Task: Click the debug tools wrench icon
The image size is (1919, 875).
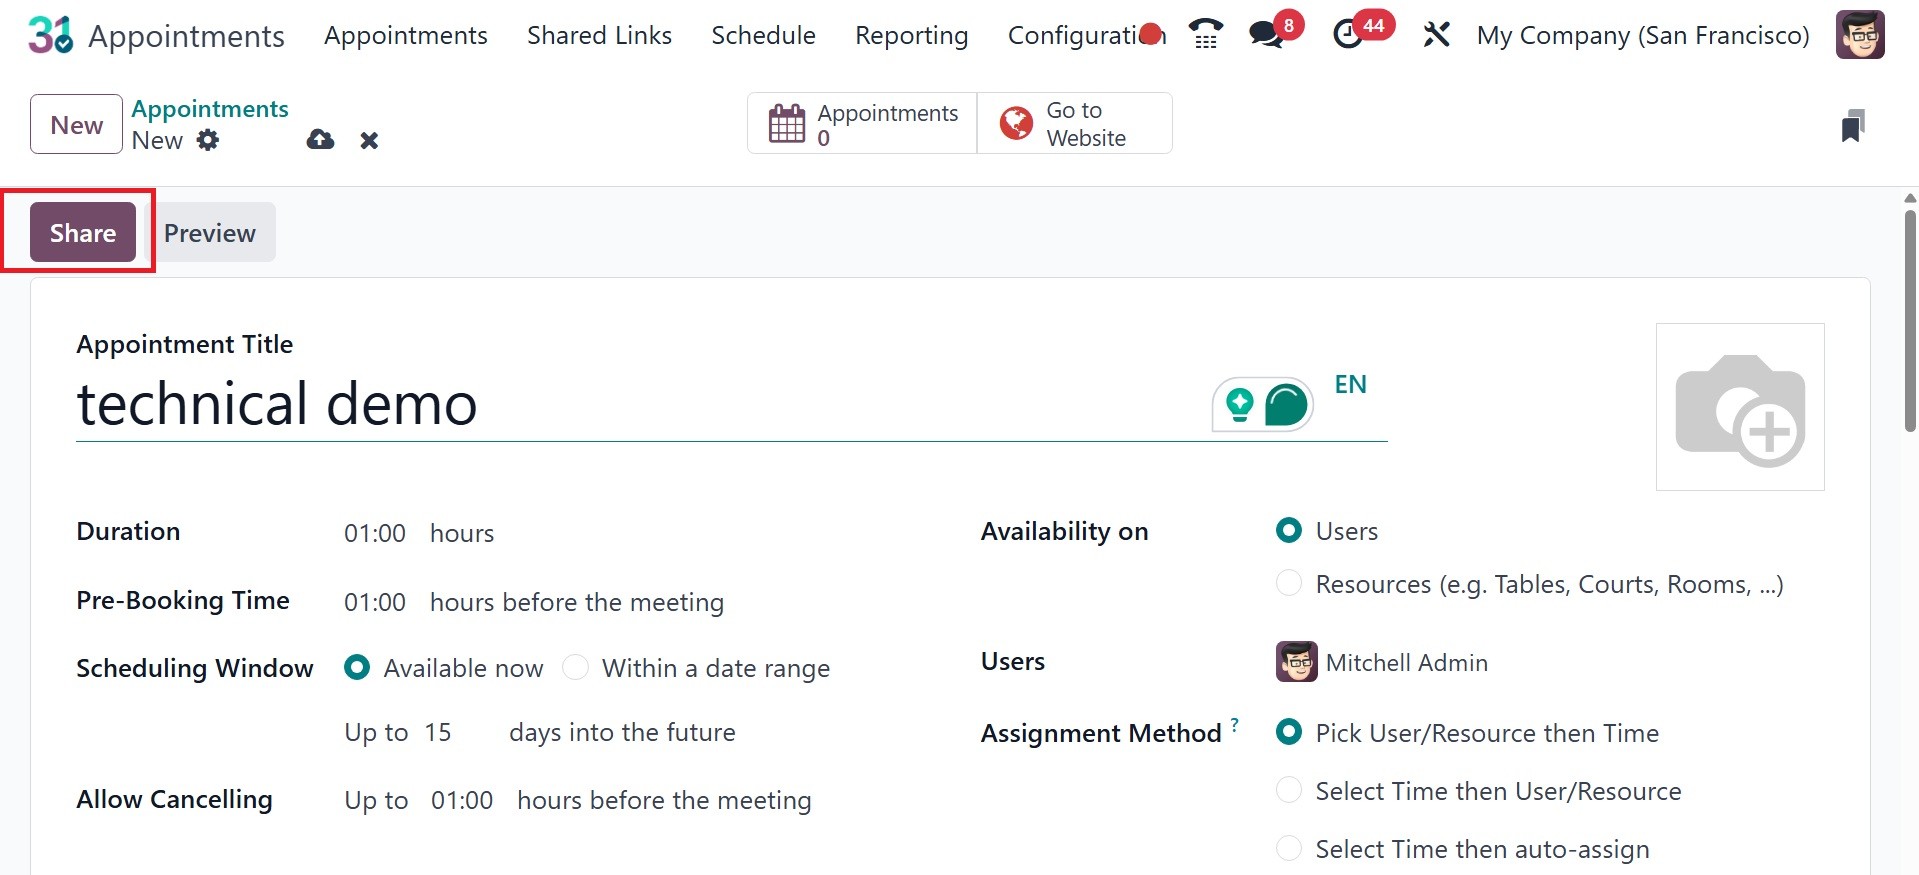Action: (x=1436, y=35)
